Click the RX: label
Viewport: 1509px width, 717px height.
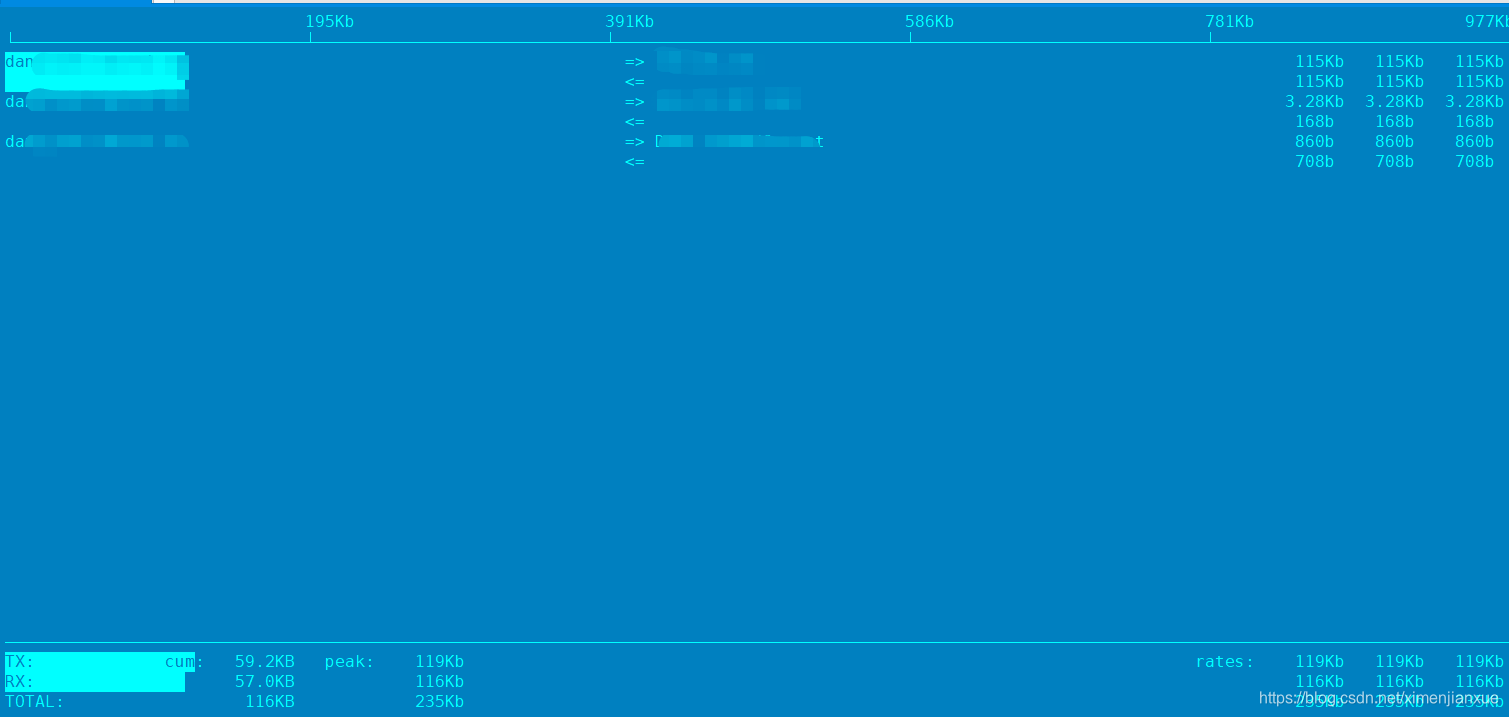pos(20,682)
